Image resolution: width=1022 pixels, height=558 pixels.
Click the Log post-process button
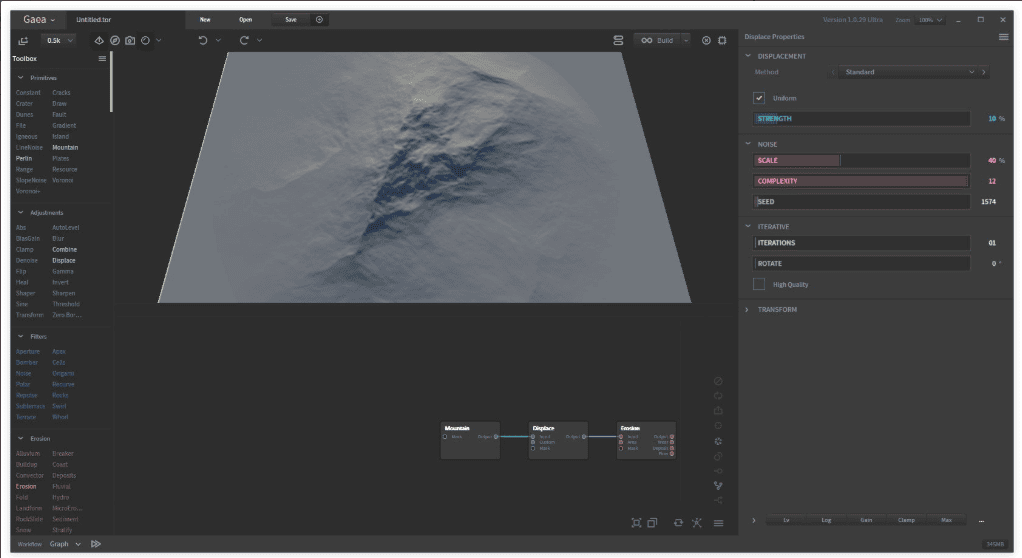tap(826, 520)
